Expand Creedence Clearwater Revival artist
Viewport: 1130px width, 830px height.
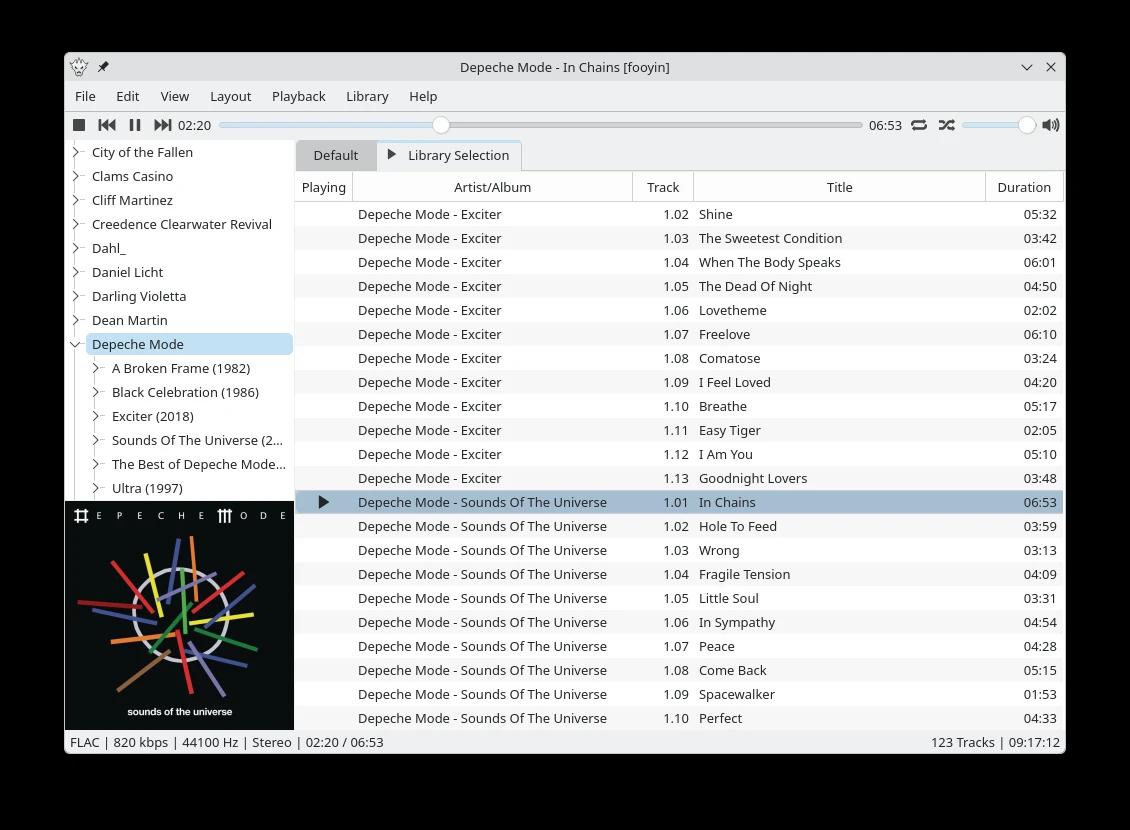click(75, 224)
